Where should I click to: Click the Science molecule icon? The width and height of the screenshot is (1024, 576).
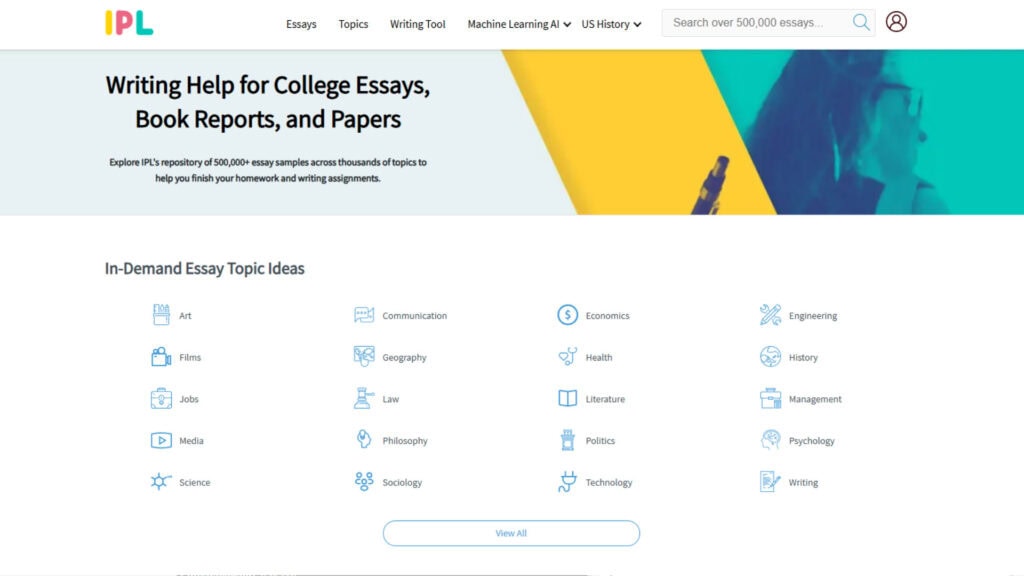pyautogui.click(x=161, y=482)
